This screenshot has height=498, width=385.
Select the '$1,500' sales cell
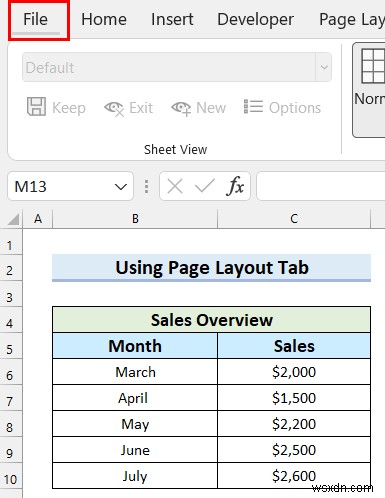(x=294, y=398)
